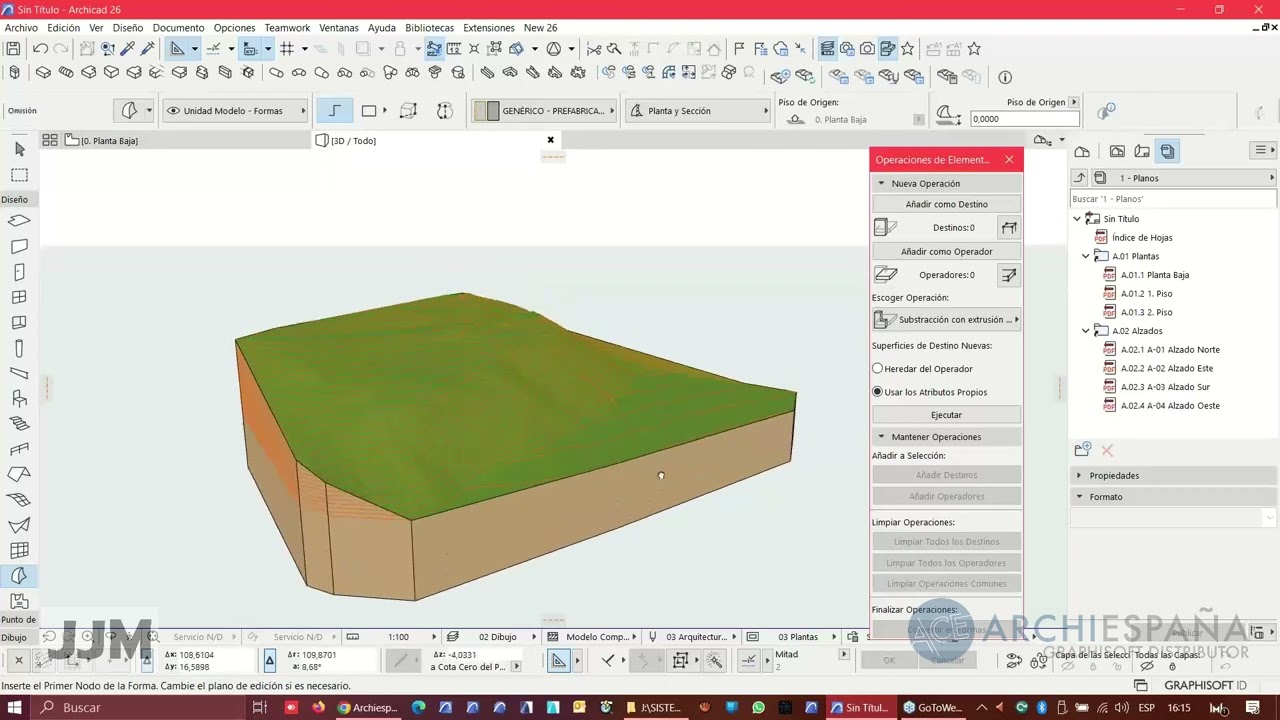The height and width of the screenshot is (720, 1280).
Task: Select the active Morph tool in toolbox
Action: [19, 576]
